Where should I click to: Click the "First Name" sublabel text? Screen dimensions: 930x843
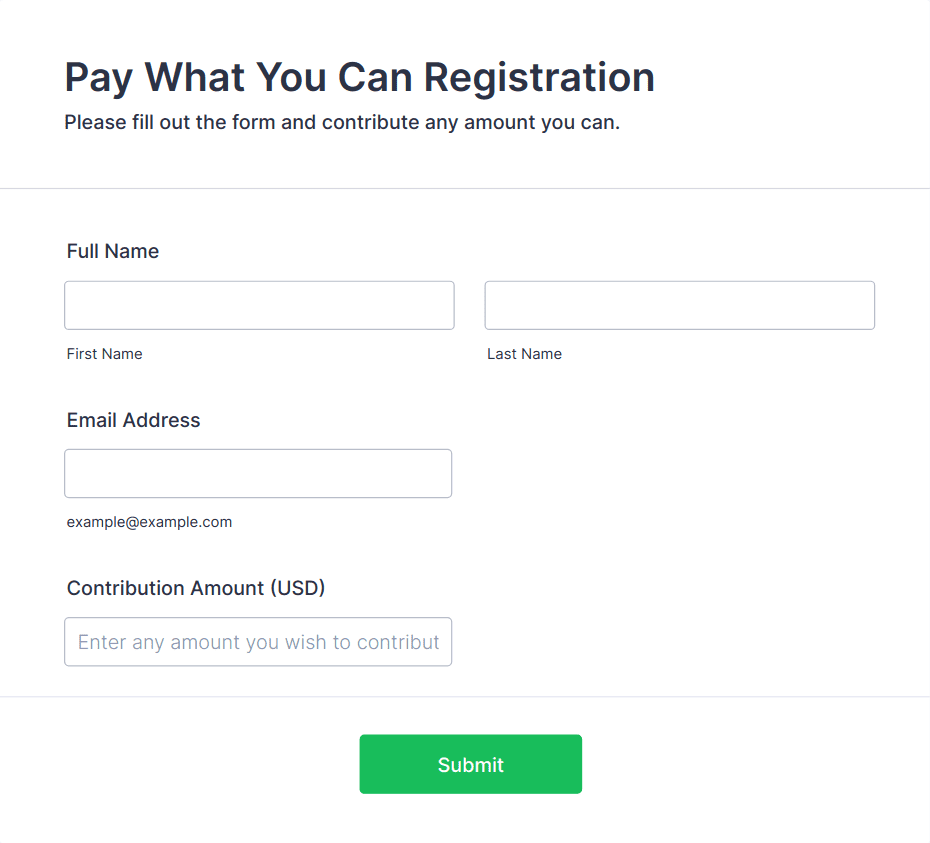coord(105,354)
